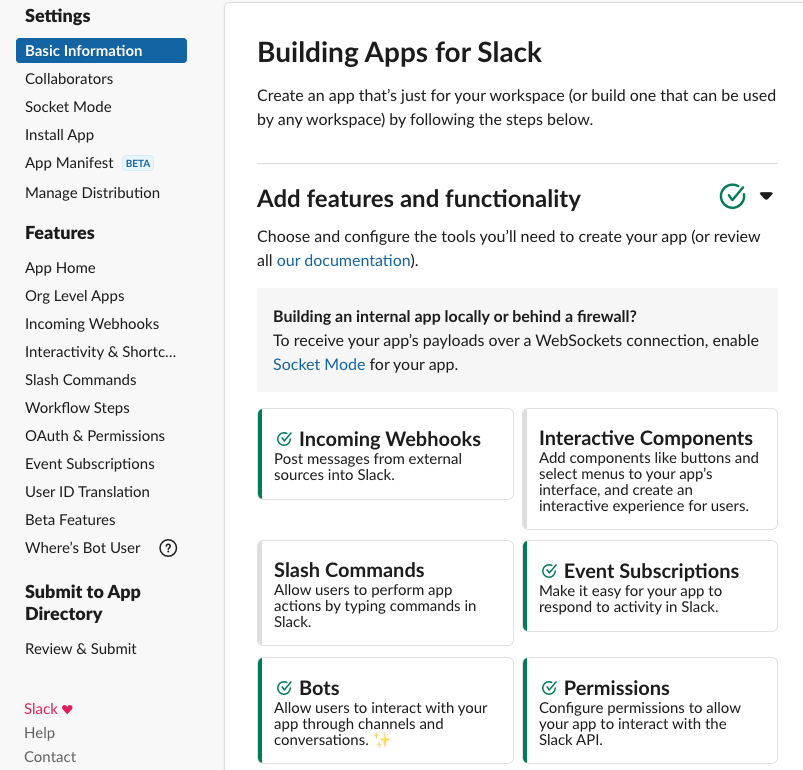This screenshot has width=803, height=770.
Task: Select Basic Information in the sidebar
Action: [x=101, y=51]
